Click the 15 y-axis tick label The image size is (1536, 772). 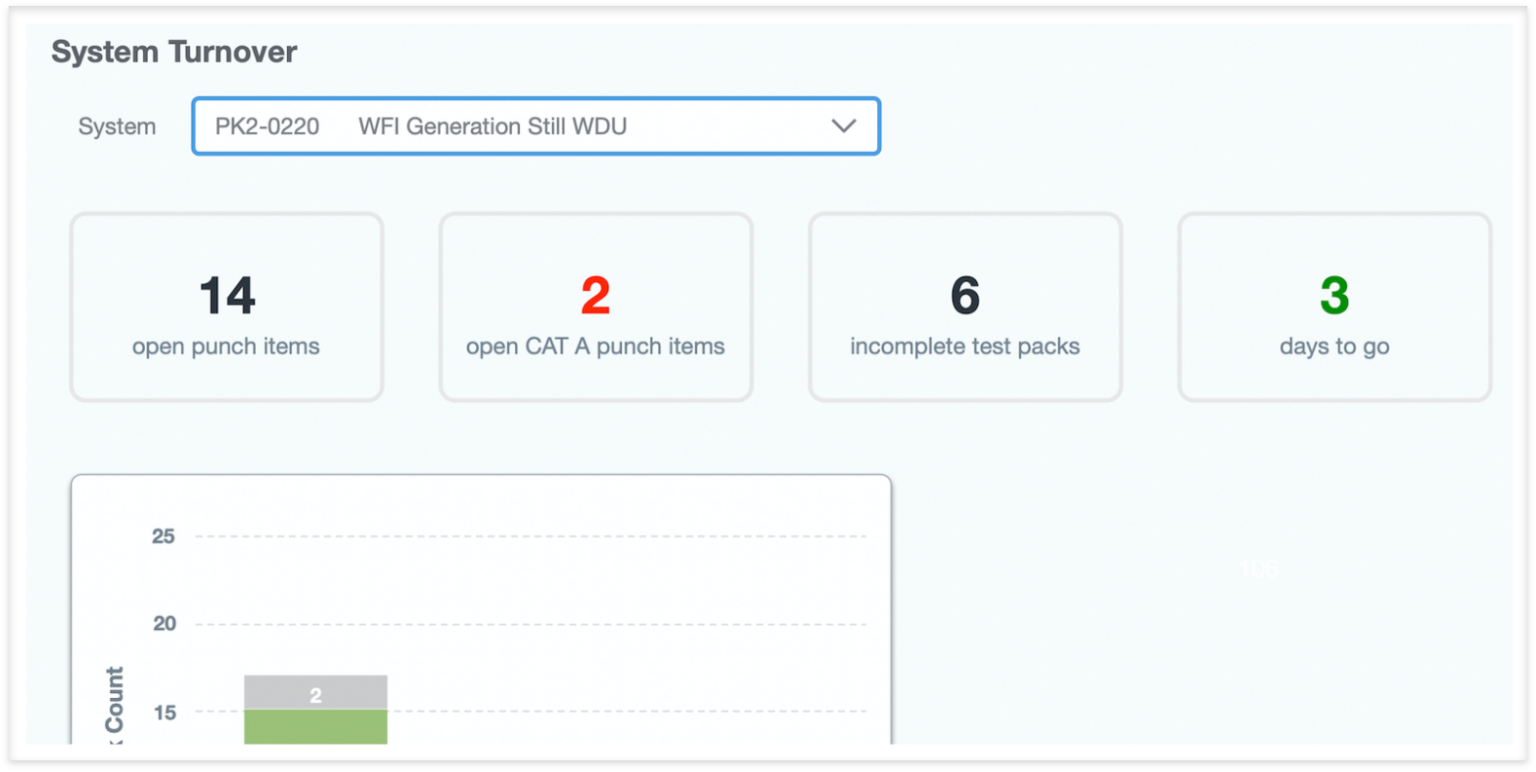(163, 712)
